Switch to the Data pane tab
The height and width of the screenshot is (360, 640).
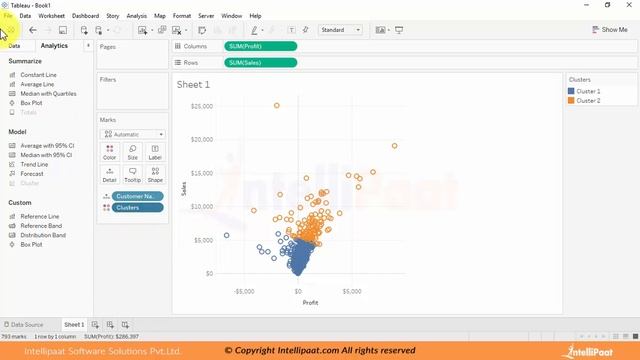click(14, 46)
